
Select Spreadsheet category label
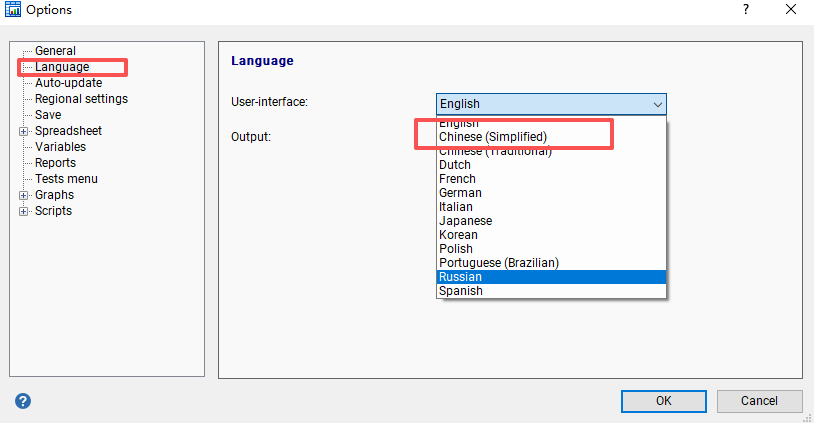[68, 131]
